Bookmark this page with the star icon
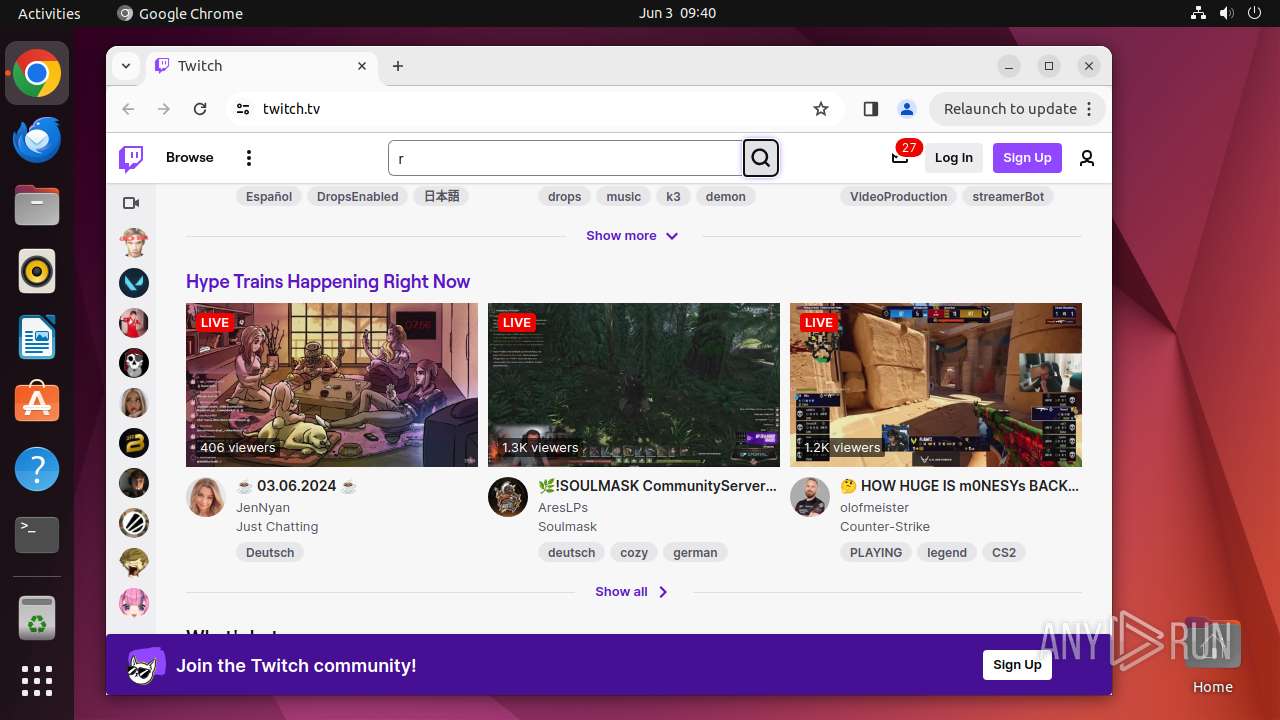1280x720 pixels. 821,109
